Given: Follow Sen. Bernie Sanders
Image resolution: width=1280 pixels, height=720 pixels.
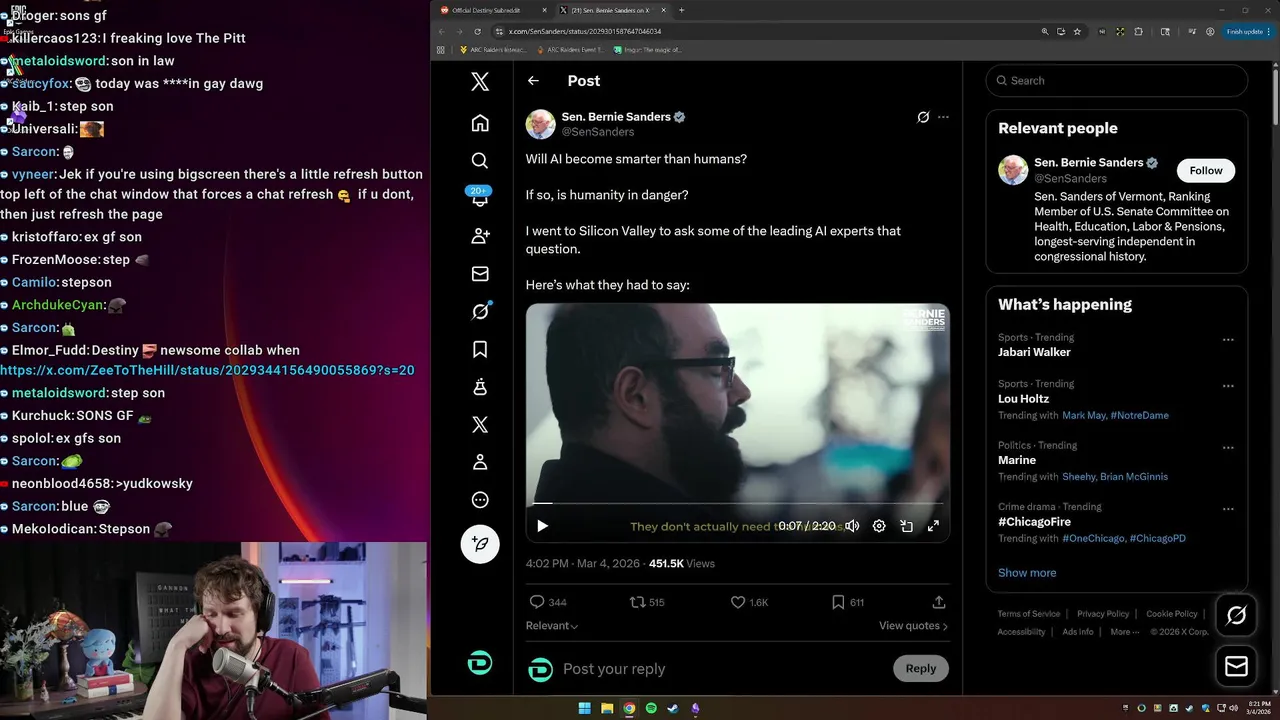Looking at the screenshot, I should 1206,171.
